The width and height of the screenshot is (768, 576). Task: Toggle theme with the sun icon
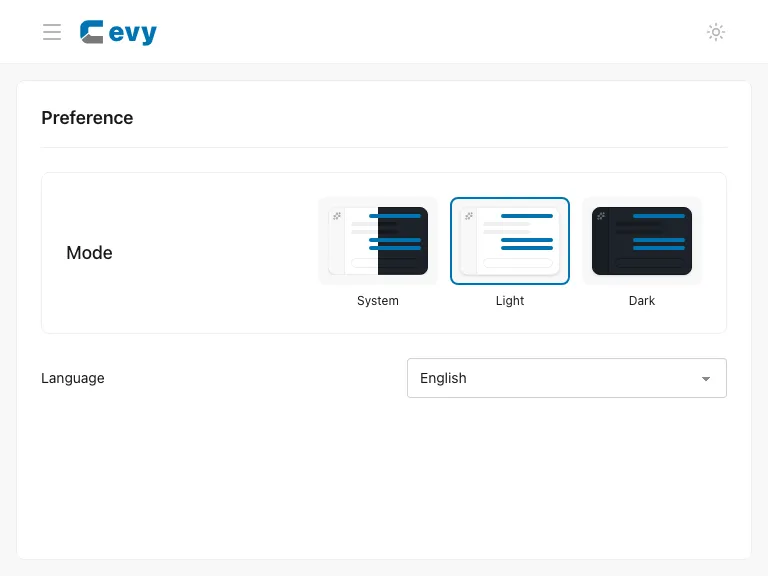click(x=716, y=32)
